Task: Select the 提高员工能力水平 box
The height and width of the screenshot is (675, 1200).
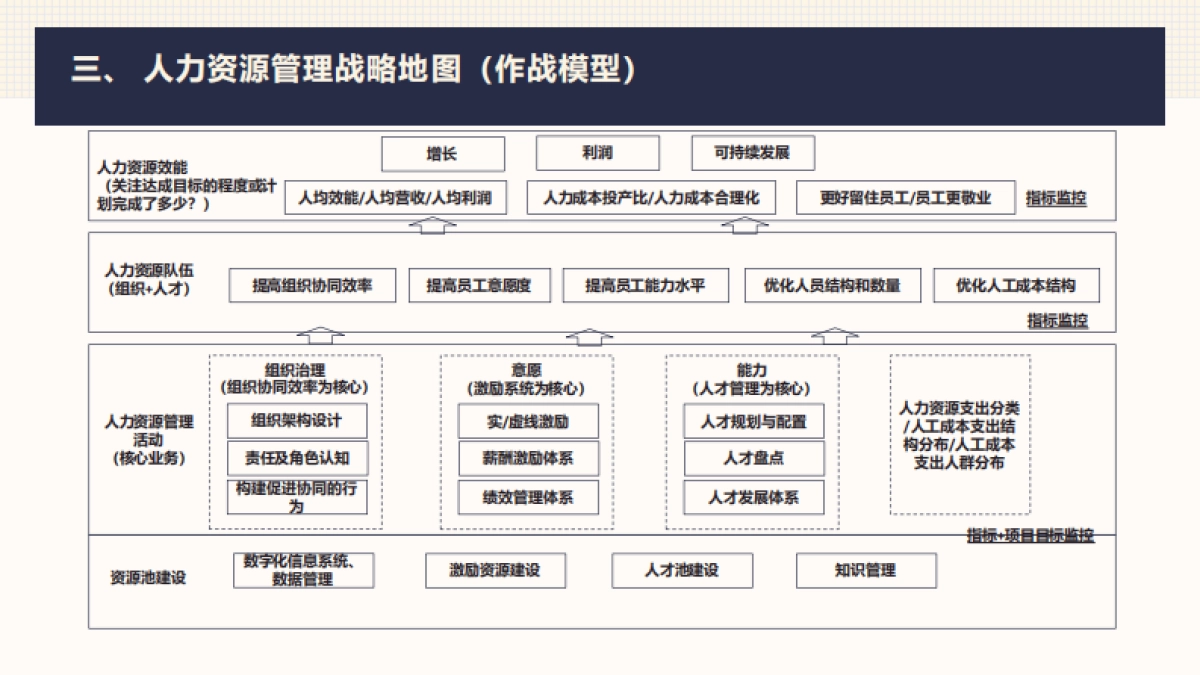Action: [x=645, y=285]
